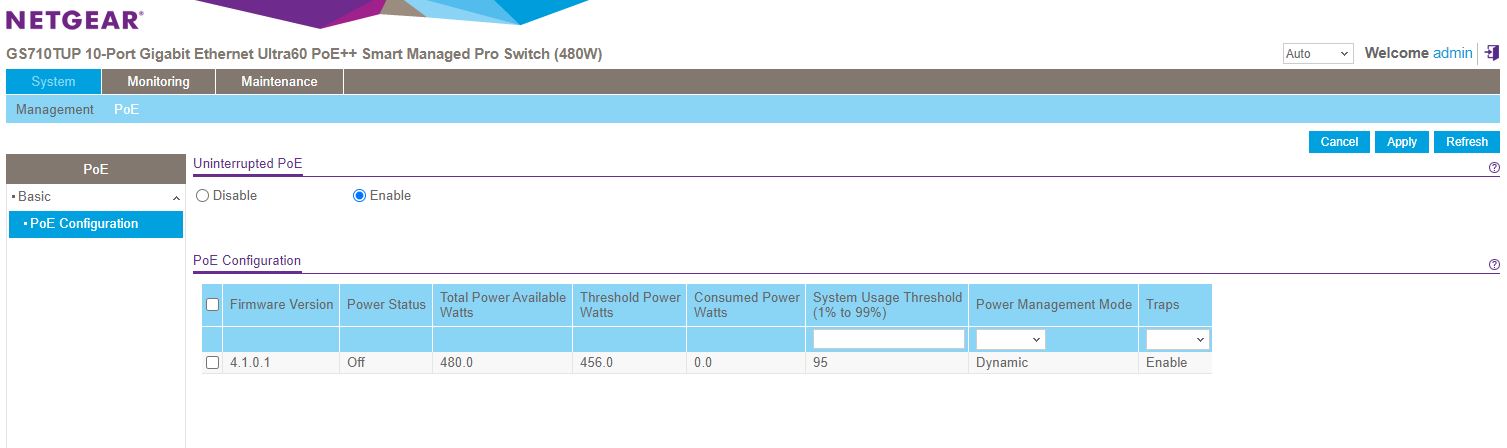Click the logout icon next to admin
The image size is (1507, 448).
click(x=1491, y=54)
